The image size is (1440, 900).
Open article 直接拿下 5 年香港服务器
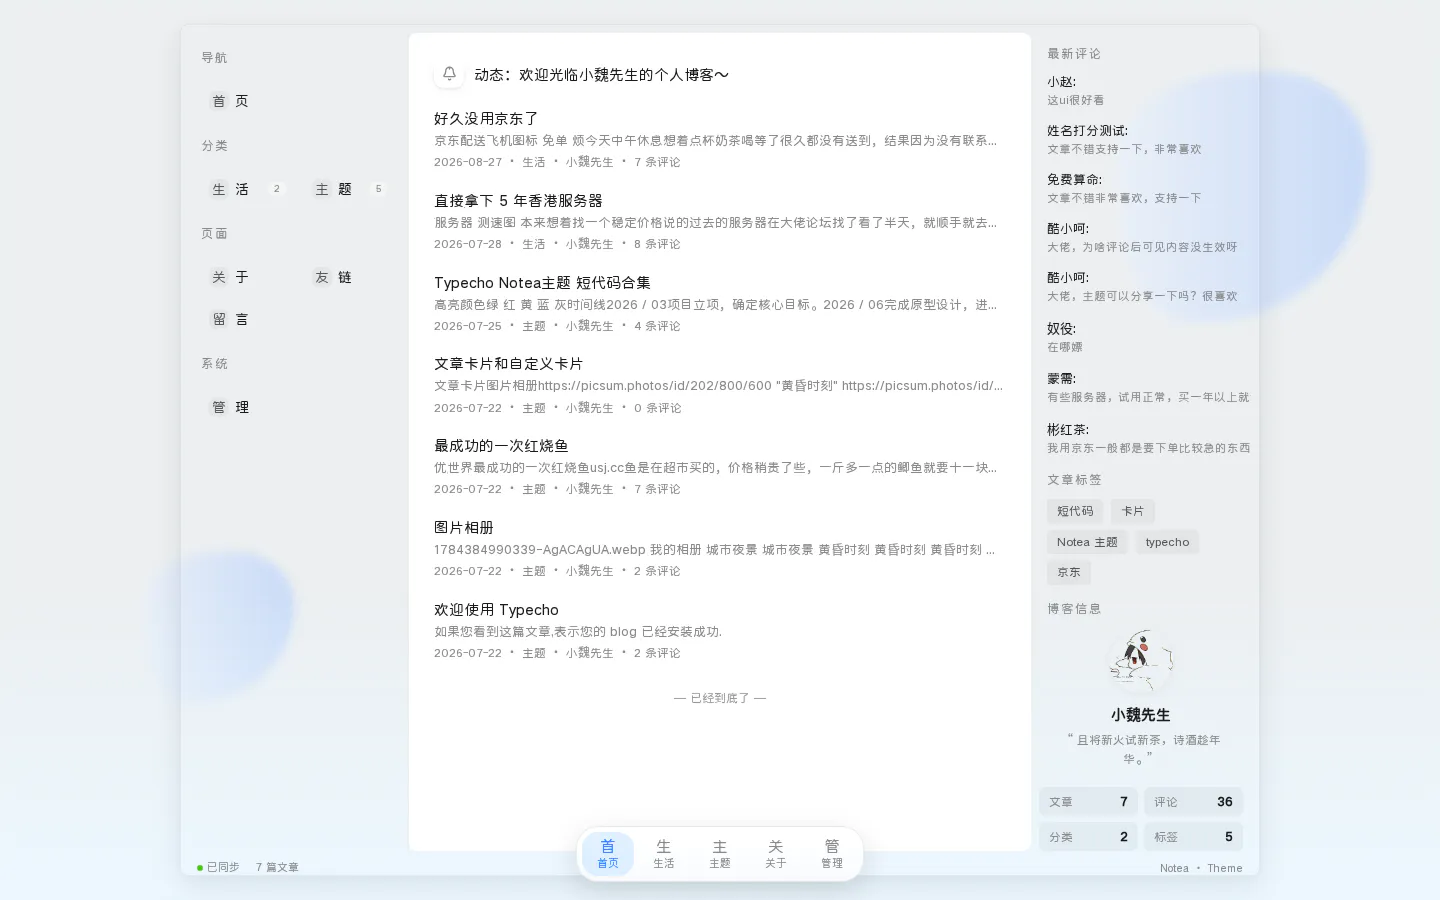(x=518, y=200)
